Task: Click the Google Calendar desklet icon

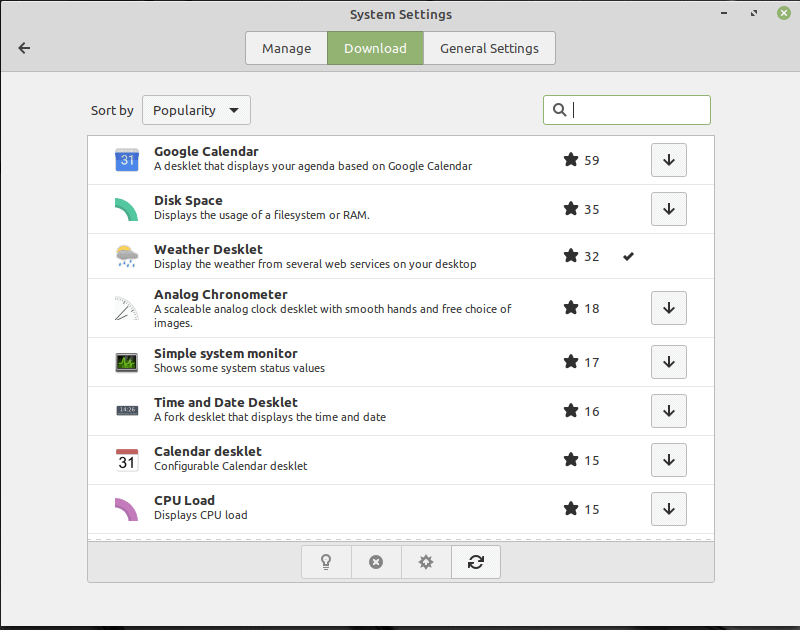Action: (126, 160)
